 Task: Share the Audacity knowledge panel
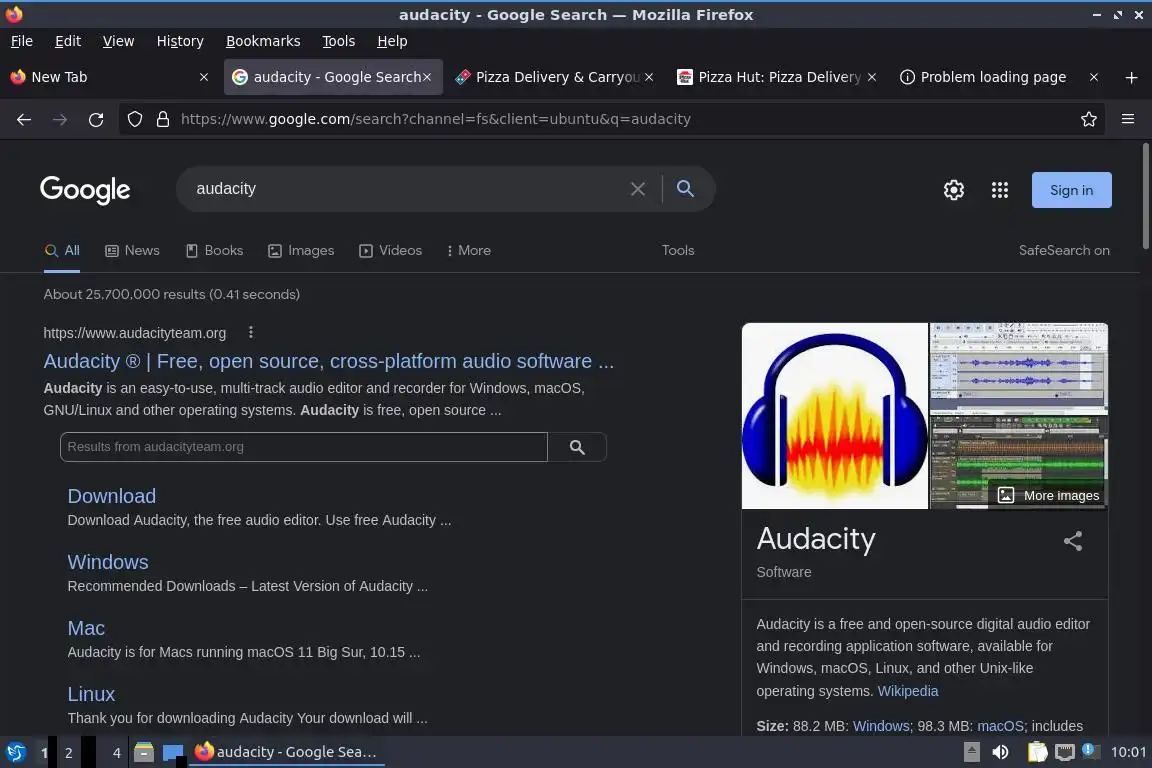click(x=1073, y=542)
